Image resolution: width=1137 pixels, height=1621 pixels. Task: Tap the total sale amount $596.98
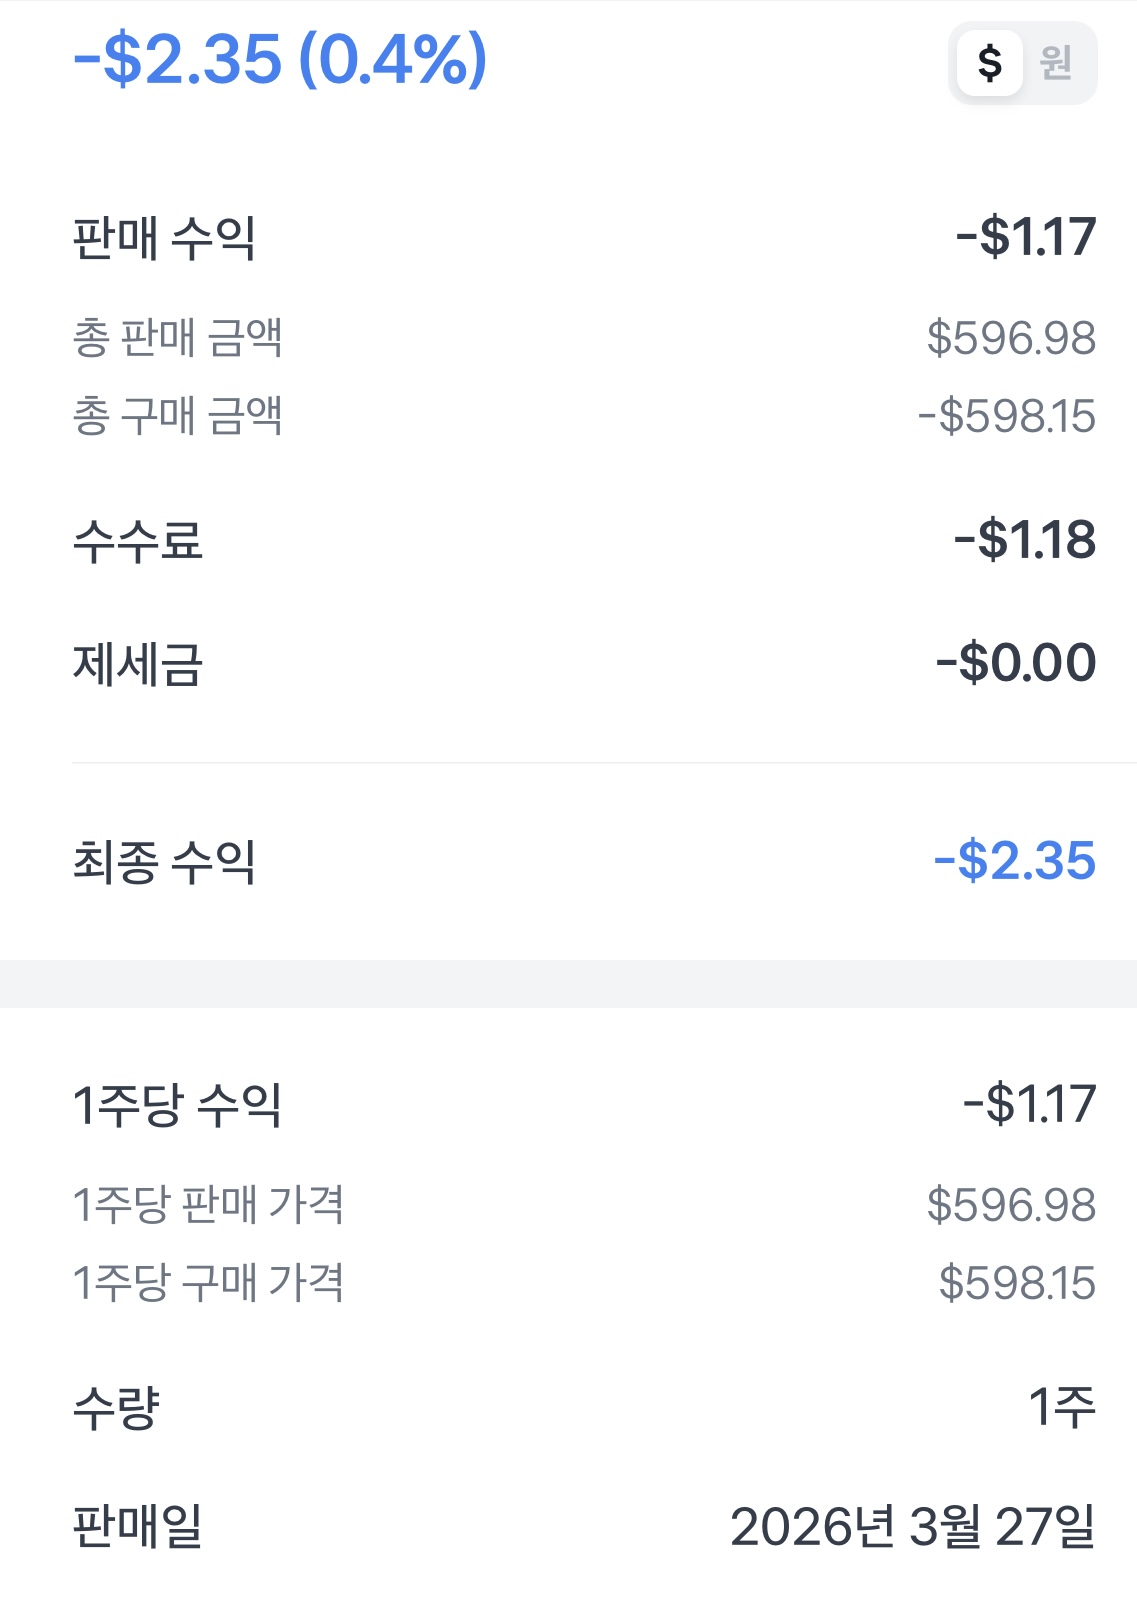(1011, 338)
